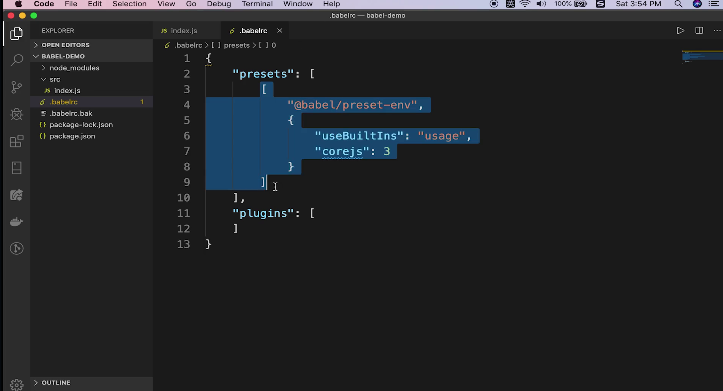
Task: Click the volume icon in menu bar
Action: [x=541, y=4]
